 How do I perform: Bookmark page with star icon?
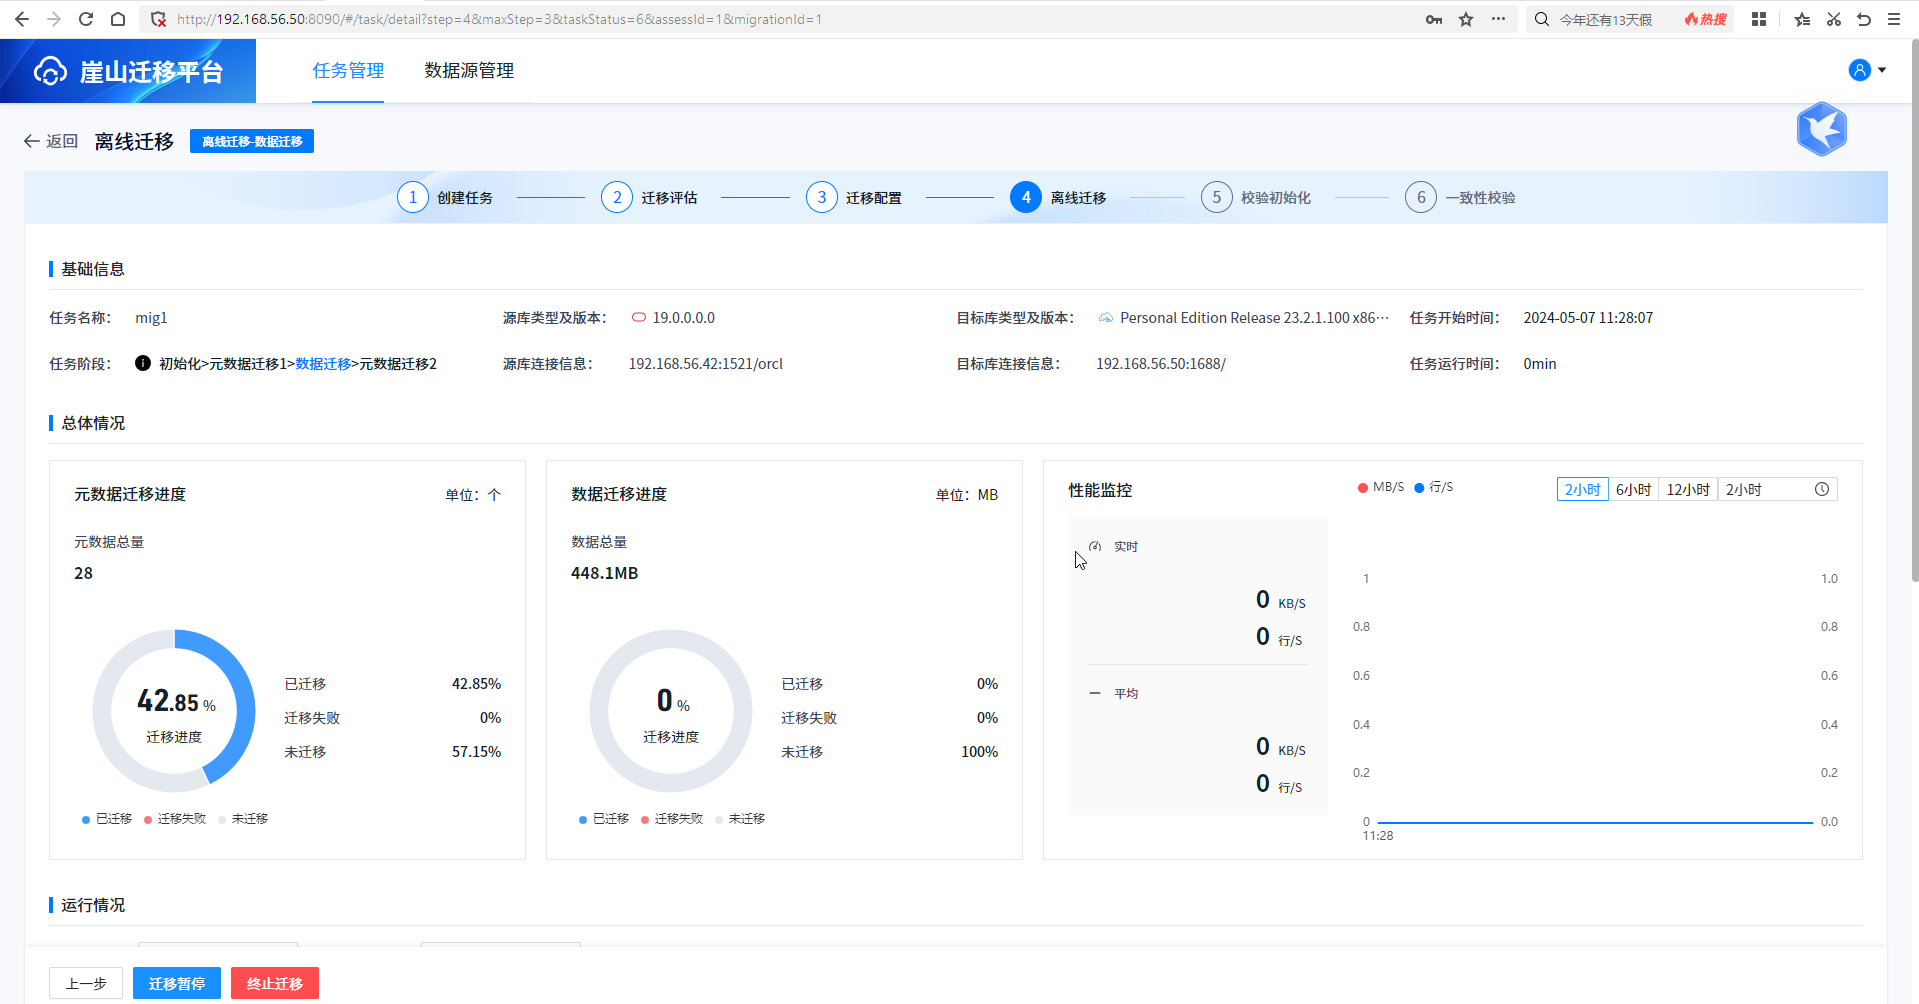point(1466,19)
